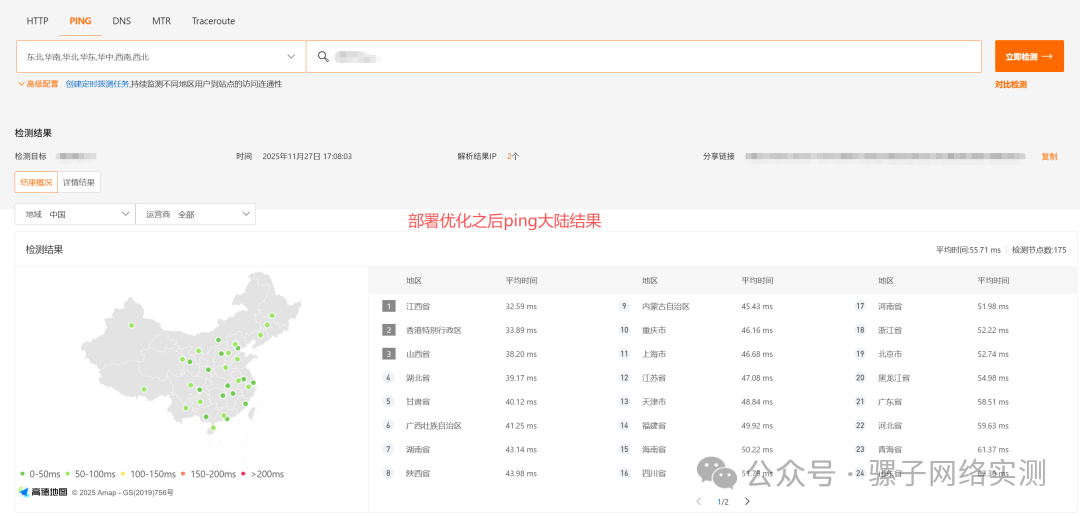Open the DNS tab
Viewport: 1080px width, 516px height.
pos(122,21)
